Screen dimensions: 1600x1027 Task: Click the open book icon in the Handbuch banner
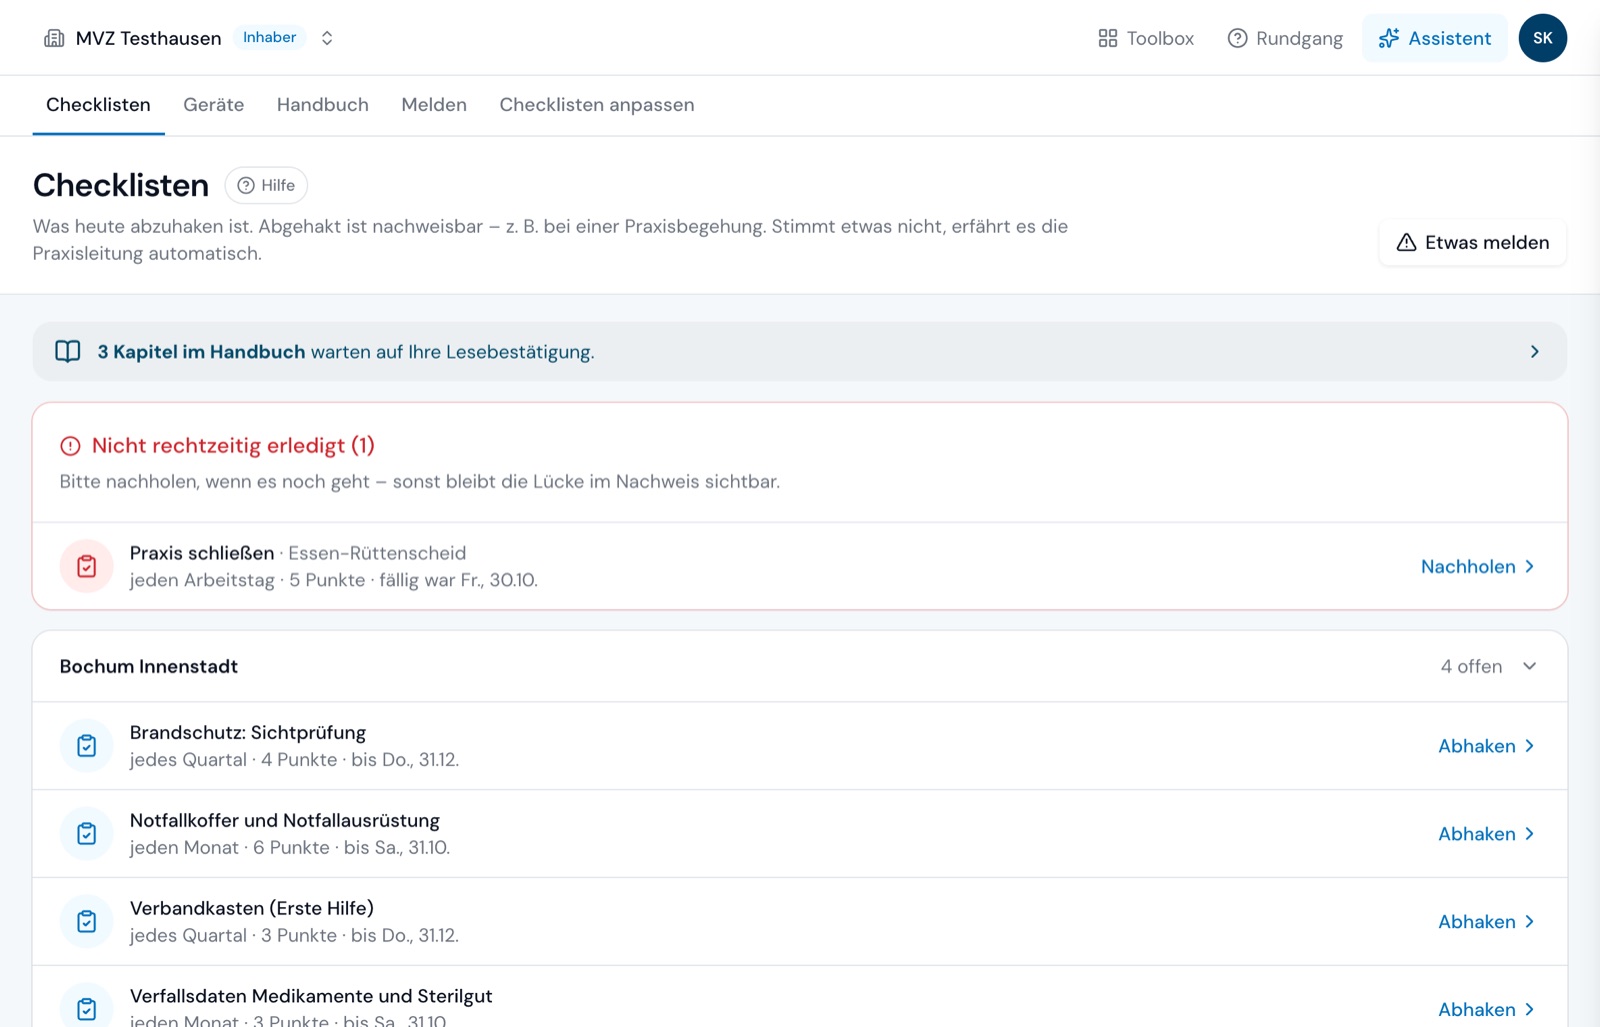(68, 351)
